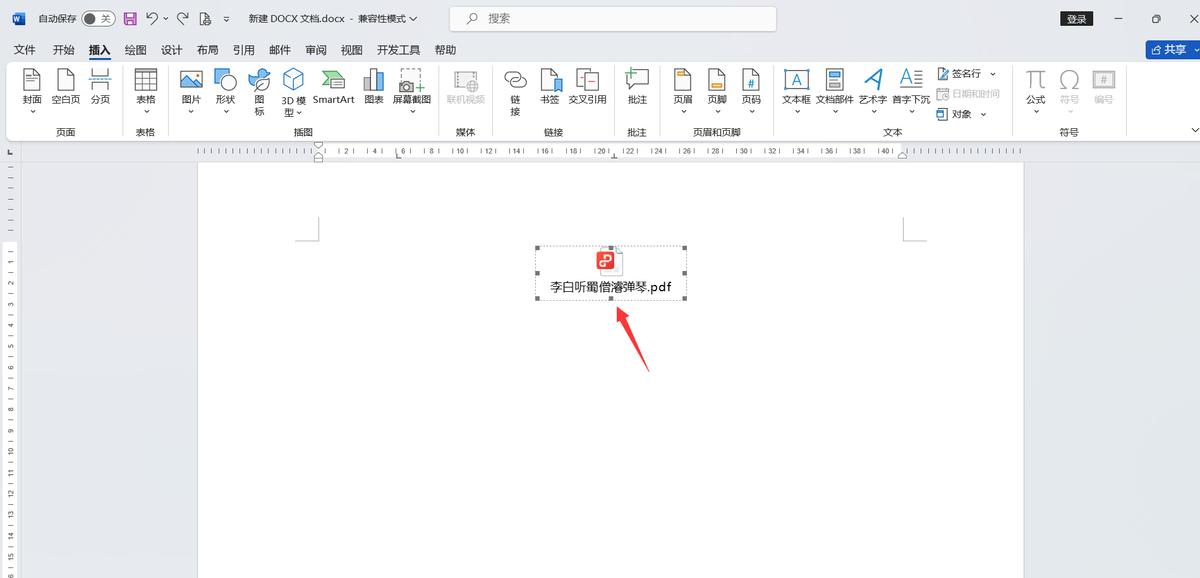Add a Comment (批注)

tap(637, 88)
